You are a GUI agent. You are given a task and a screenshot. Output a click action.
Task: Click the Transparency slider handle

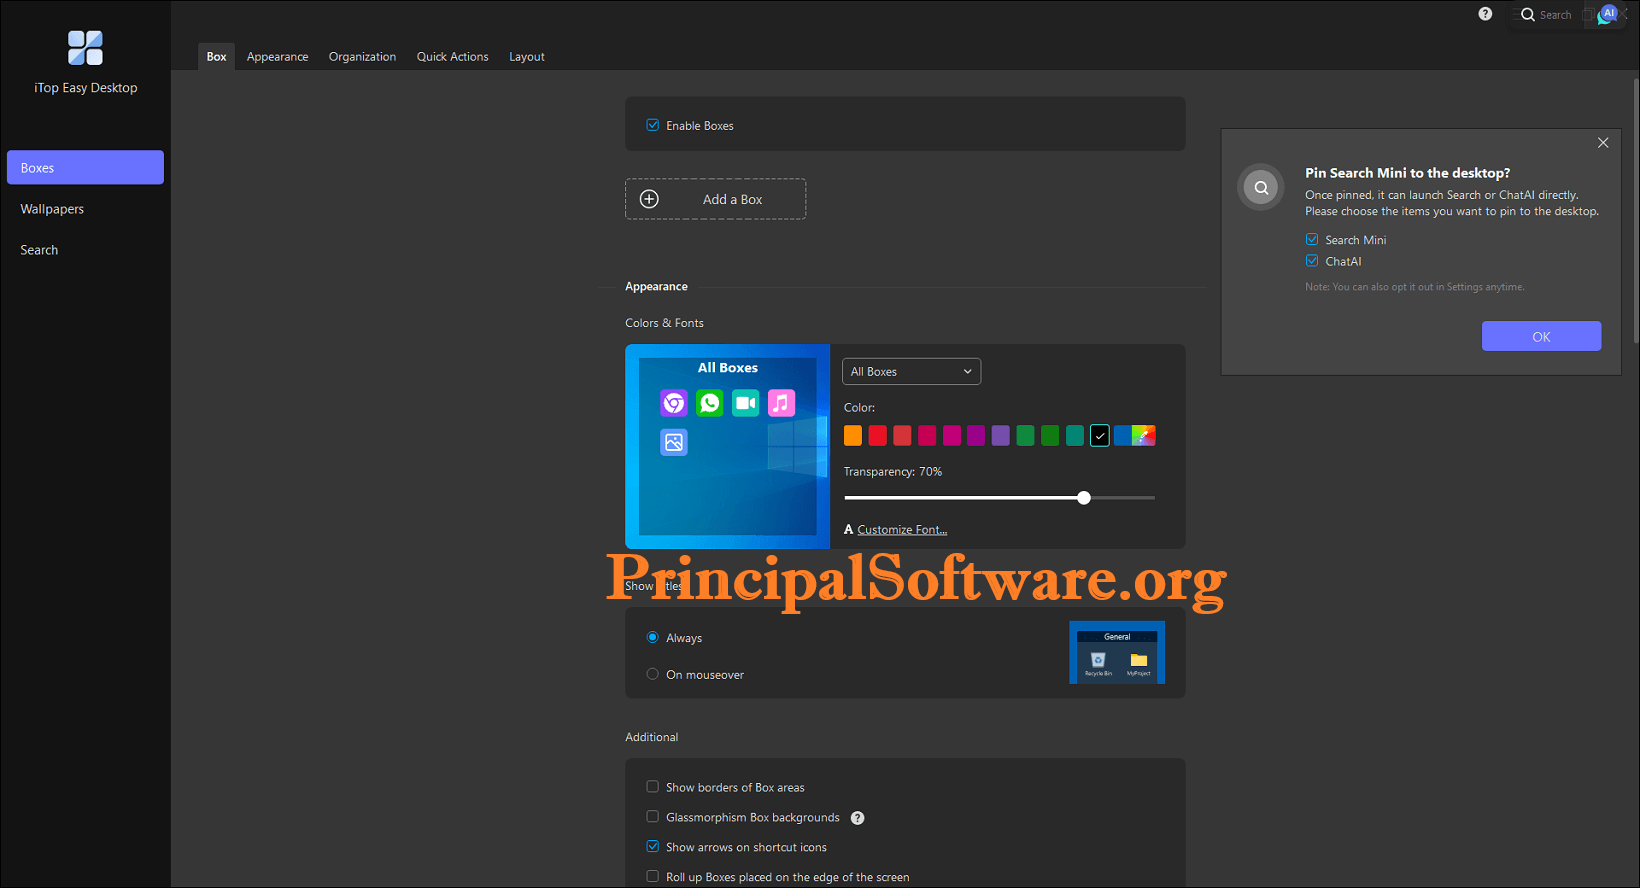(1084, 497)
